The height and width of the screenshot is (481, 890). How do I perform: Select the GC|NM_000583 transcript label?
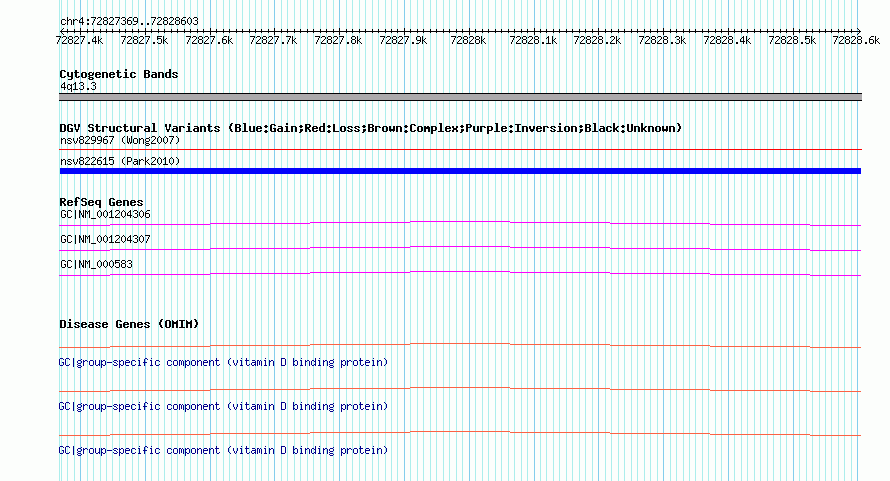[96, 265]
